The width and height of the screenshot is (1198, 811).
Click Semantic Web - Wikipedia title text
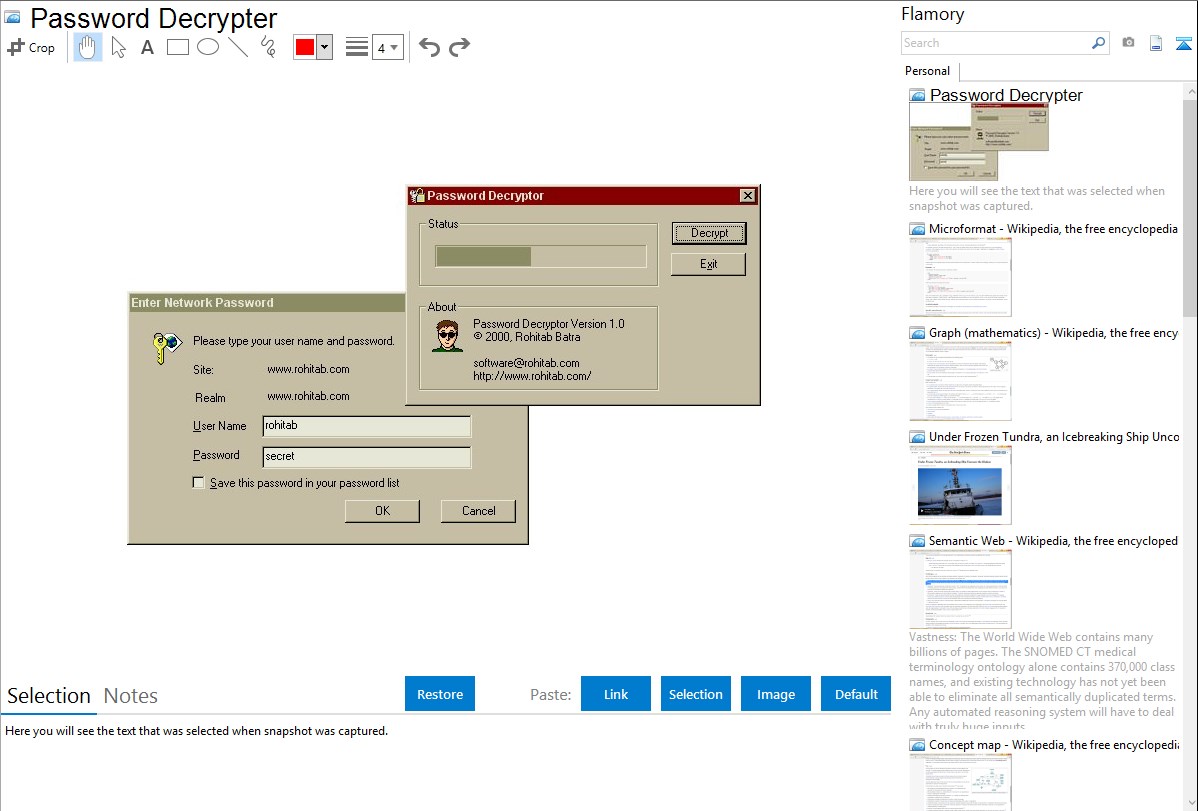1053,540
